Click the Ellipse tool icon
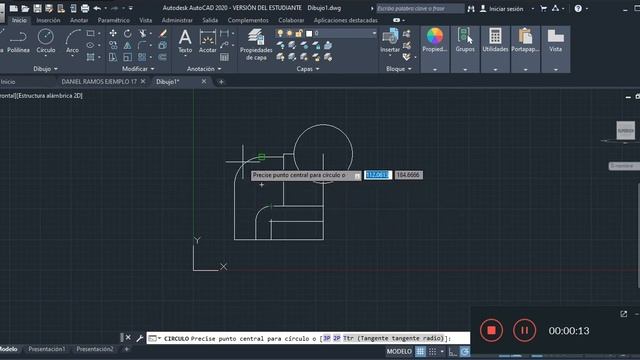Image resolution: width=640 pixels, height=360 pixels. point(91,45)
